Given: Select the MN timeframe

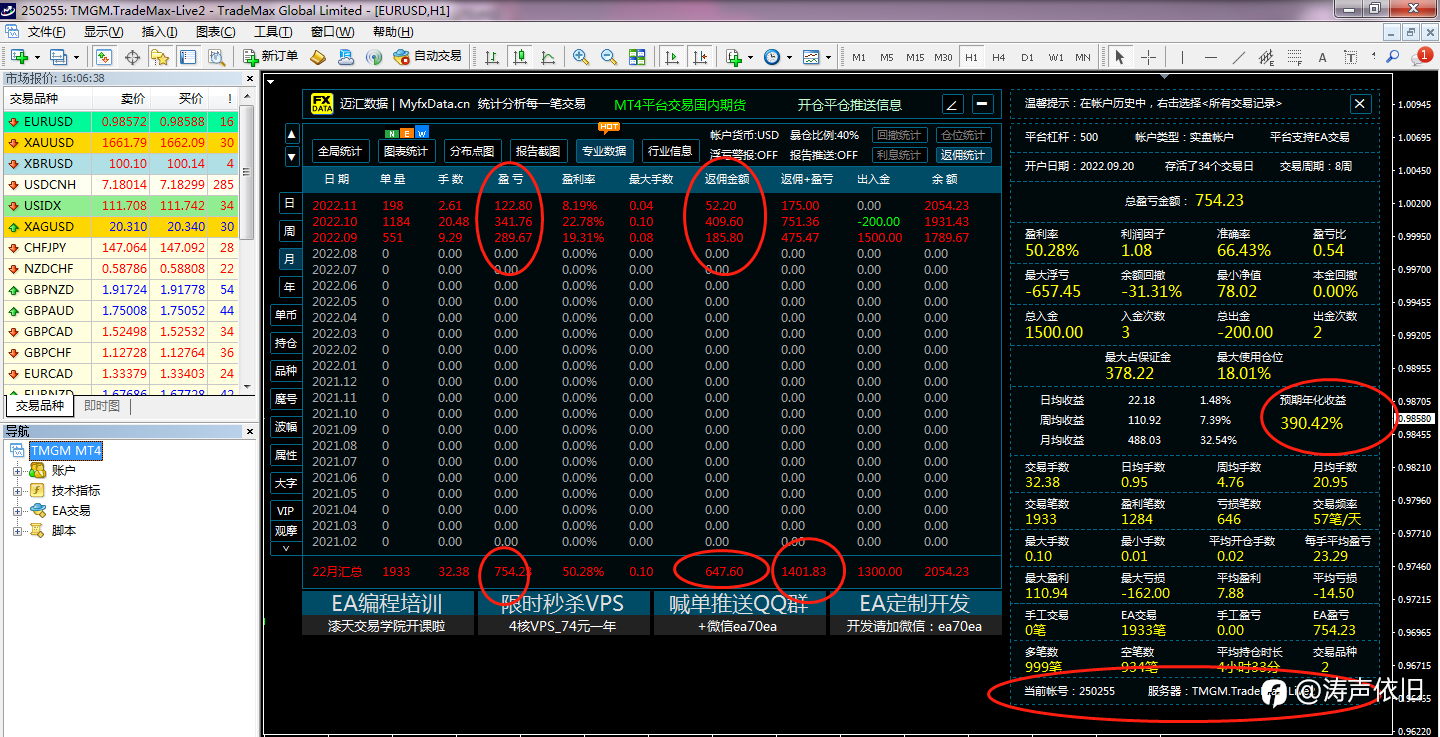Looking at the screenshot, I should 1083,57.
